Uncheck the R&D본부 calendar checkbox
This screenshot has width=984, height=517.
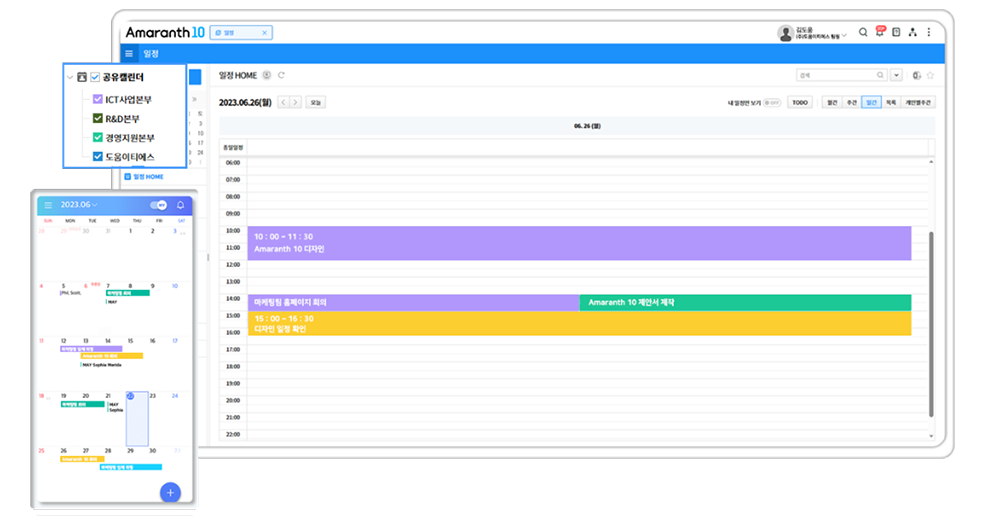[x=97, y=118]
